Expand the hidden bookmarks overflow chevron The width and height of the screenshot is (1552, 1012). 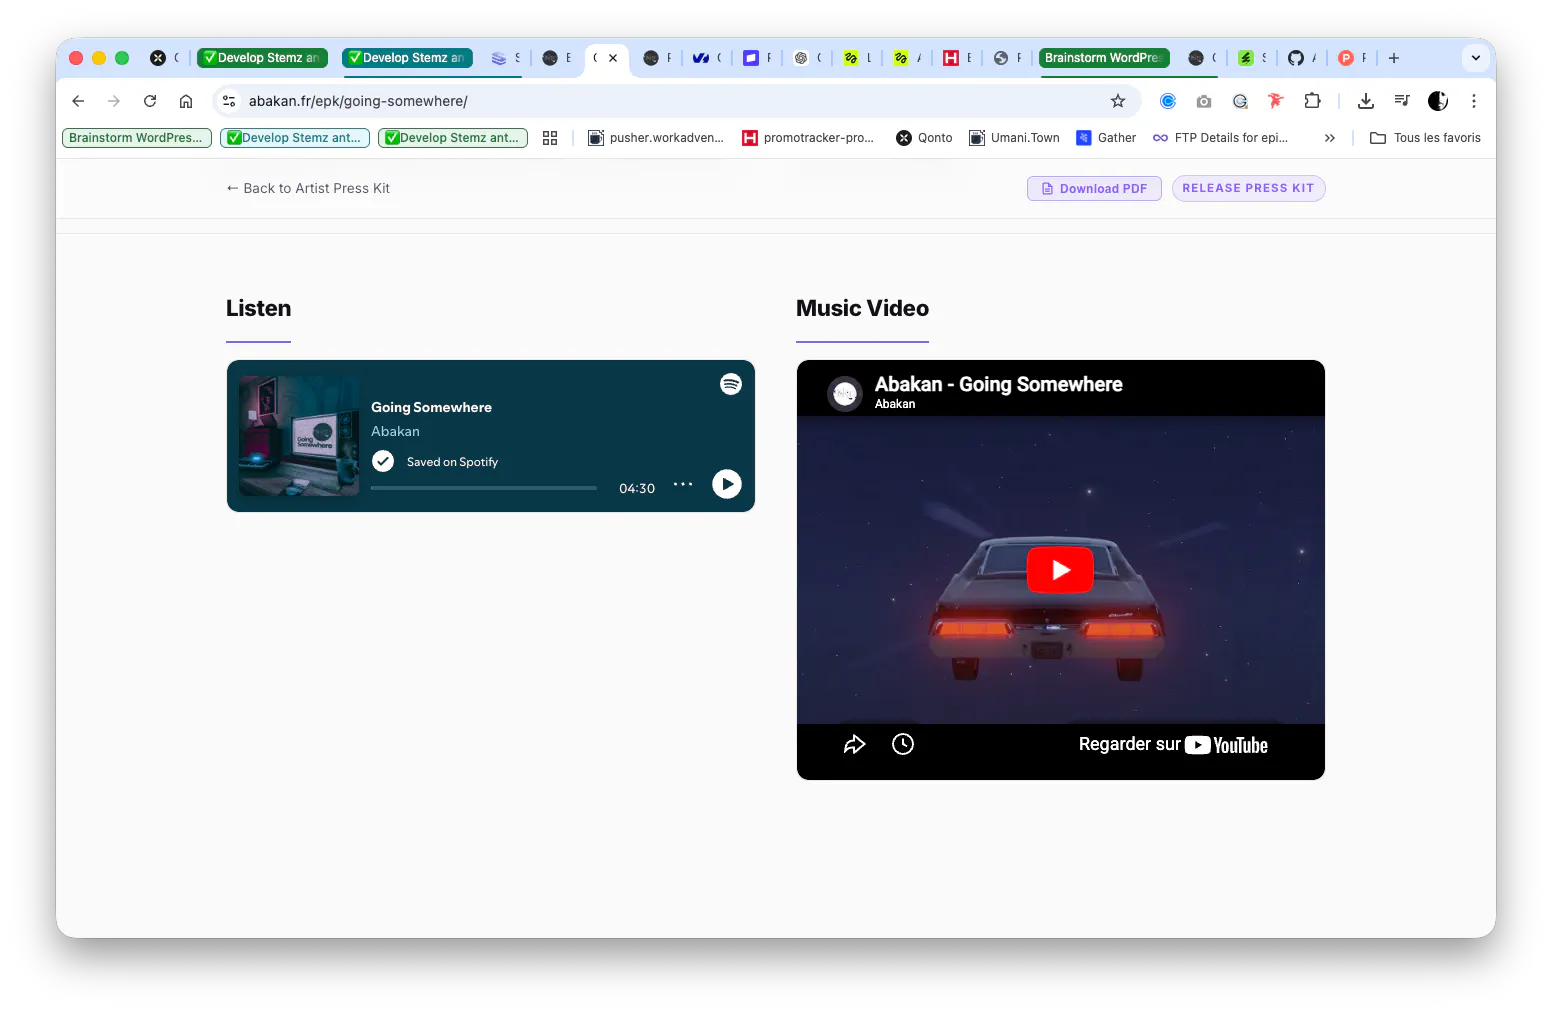point(1330,138)
